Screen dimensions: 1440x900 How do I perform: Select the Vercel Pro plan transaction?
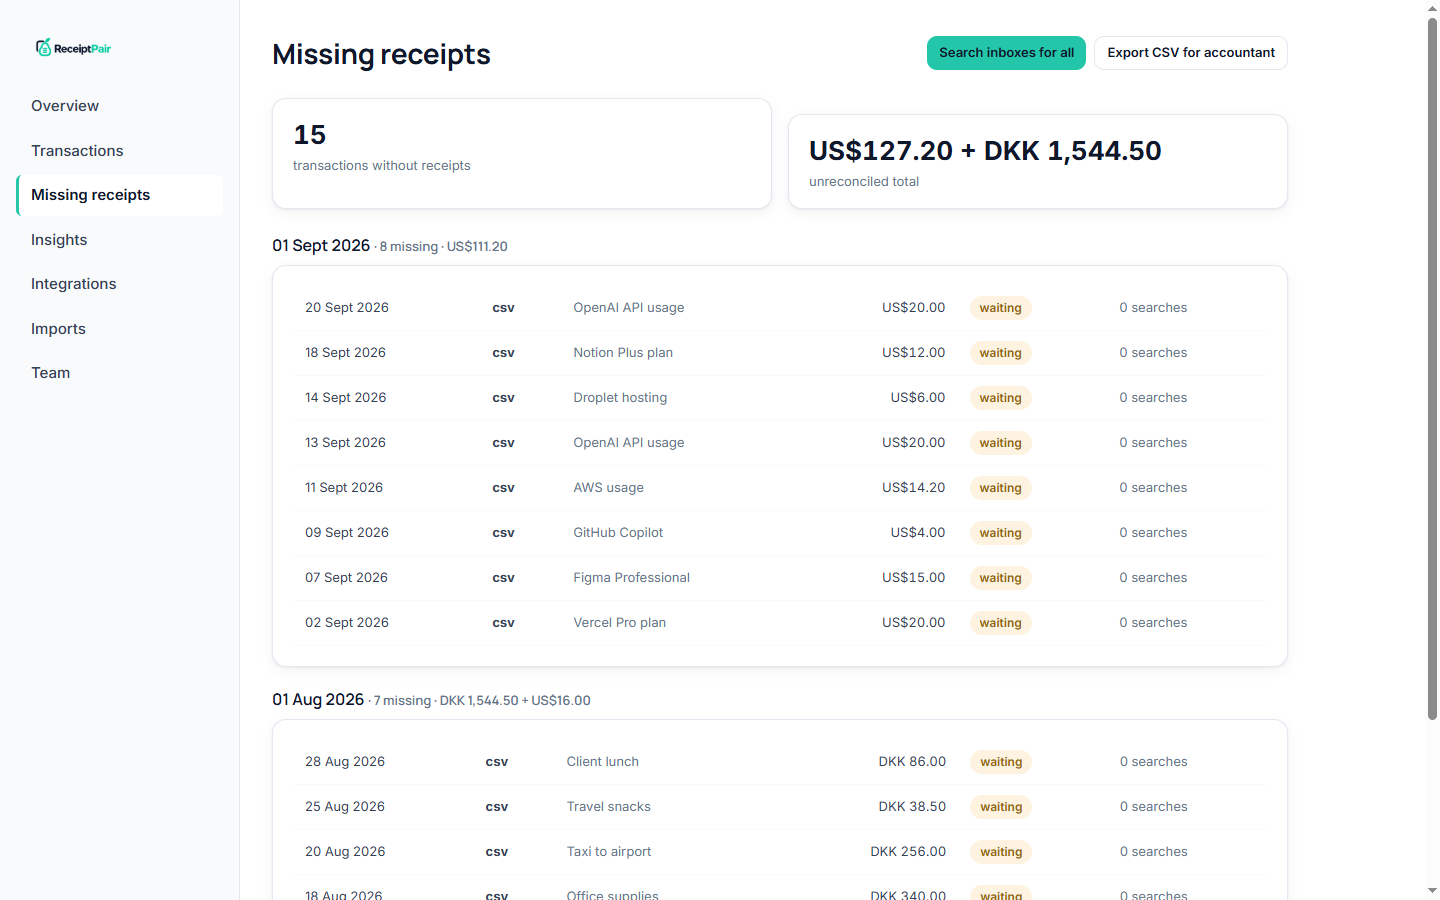coord(780,623)
